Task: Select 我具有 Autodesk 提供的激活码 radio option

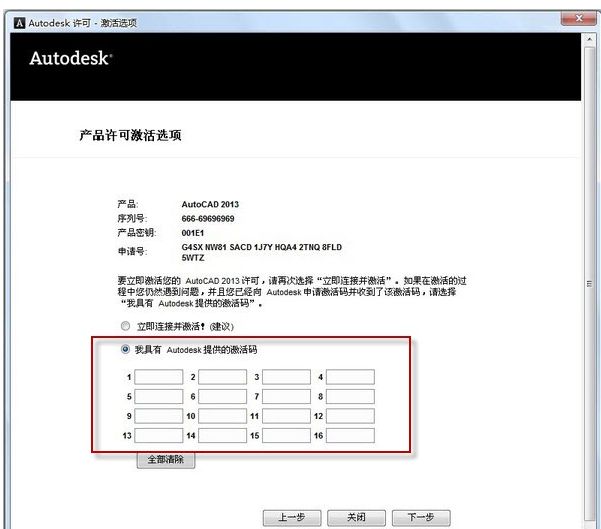Action: pos(125,349)
